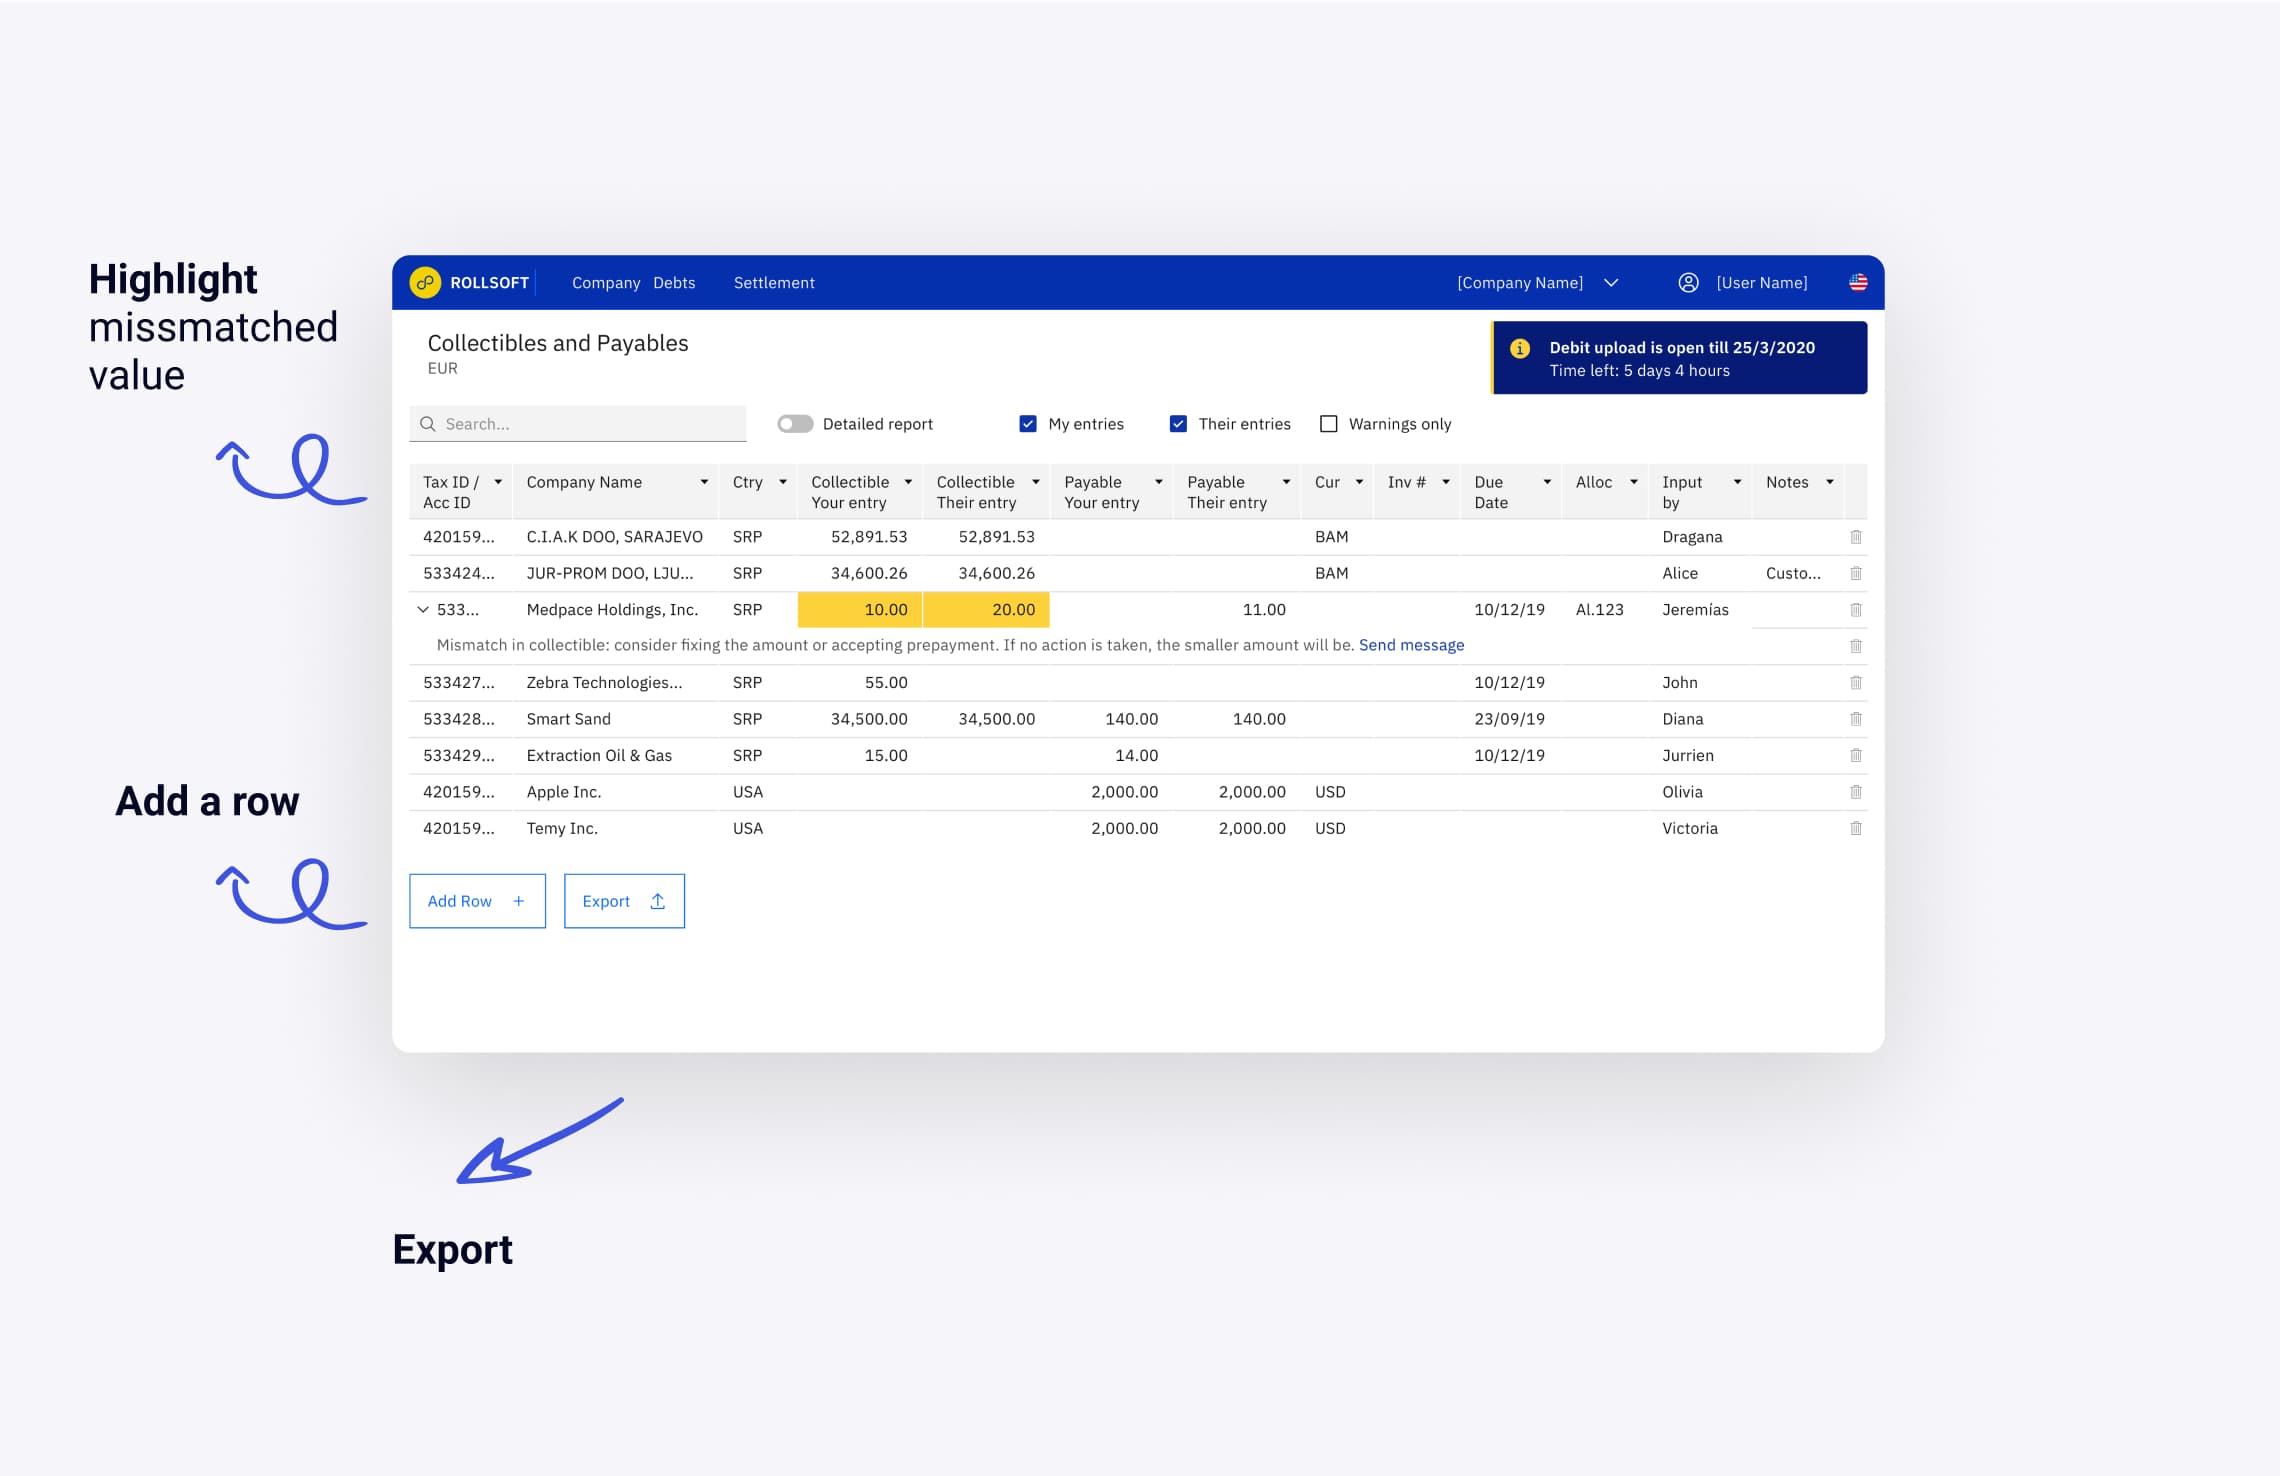Open Payable Your entry column filter
The image size is (2280, 1476).
[x=1159, y=482]
